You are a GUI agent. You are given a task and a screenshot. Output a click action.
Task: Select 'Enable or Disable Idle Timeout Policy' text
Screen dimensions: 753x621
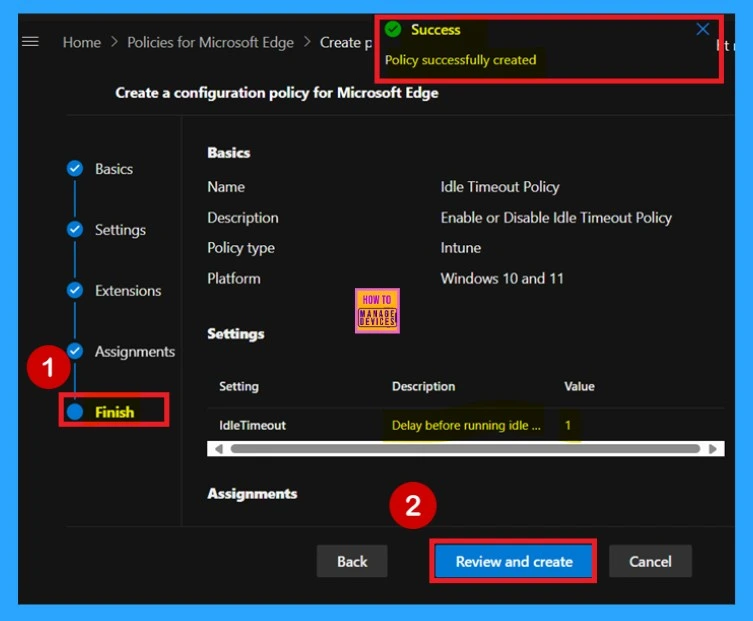[x=556, y=218]
